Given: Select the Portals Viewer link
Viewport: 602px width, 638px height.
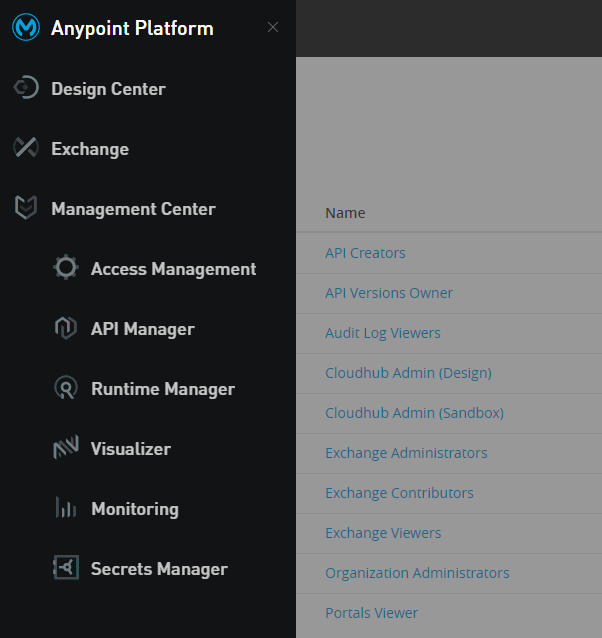Looking at the screenshot, I should 371,612.
